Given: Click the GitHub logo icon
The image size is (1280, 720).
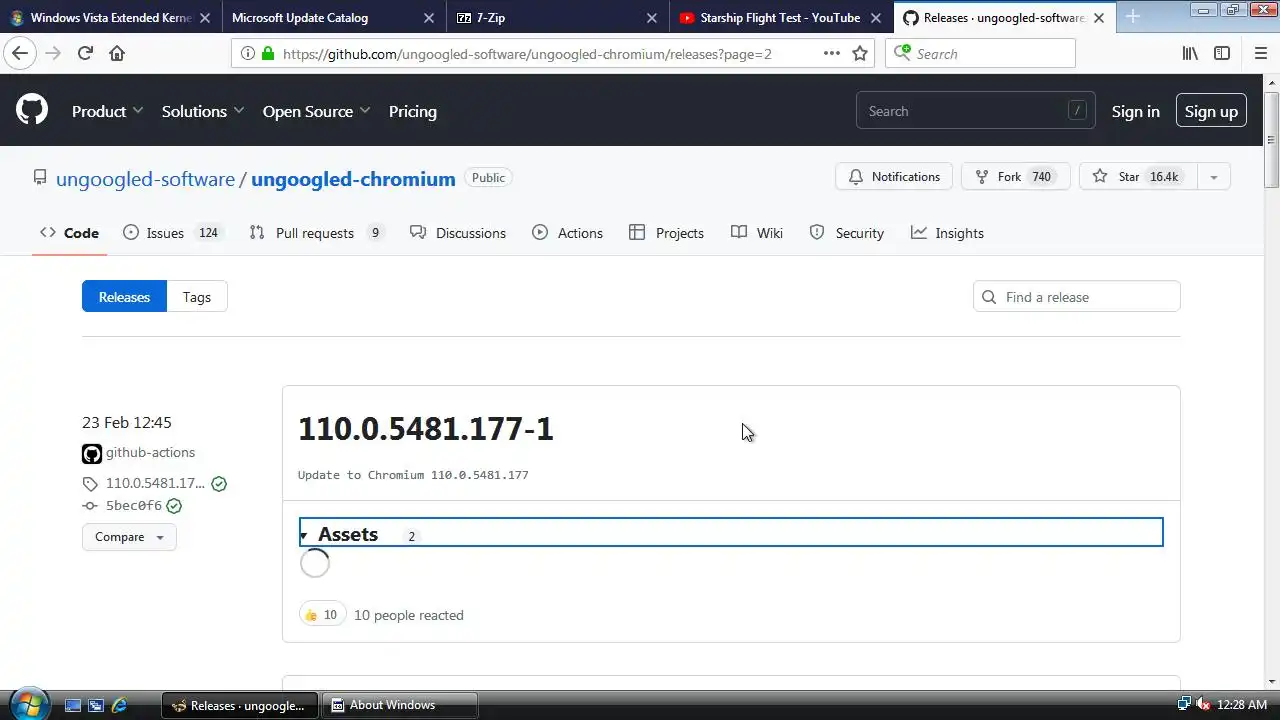Looking at the screenshot, I should point(32,110).
